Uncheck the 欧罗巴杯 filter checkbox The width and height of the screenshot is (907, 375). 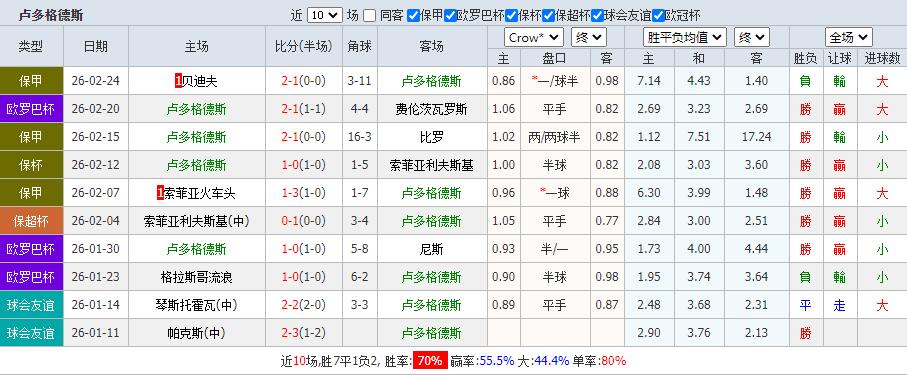point(450,16)
